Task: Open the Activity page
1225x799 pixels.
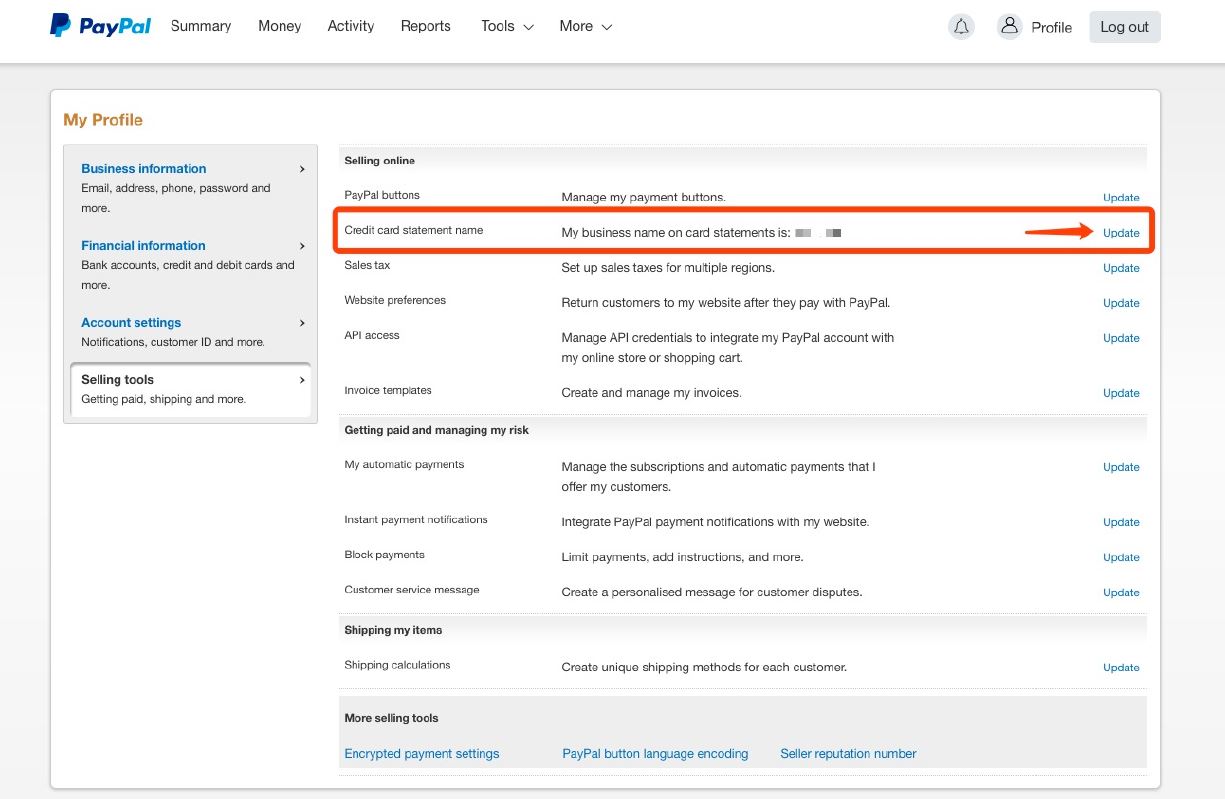Action: 351,26
